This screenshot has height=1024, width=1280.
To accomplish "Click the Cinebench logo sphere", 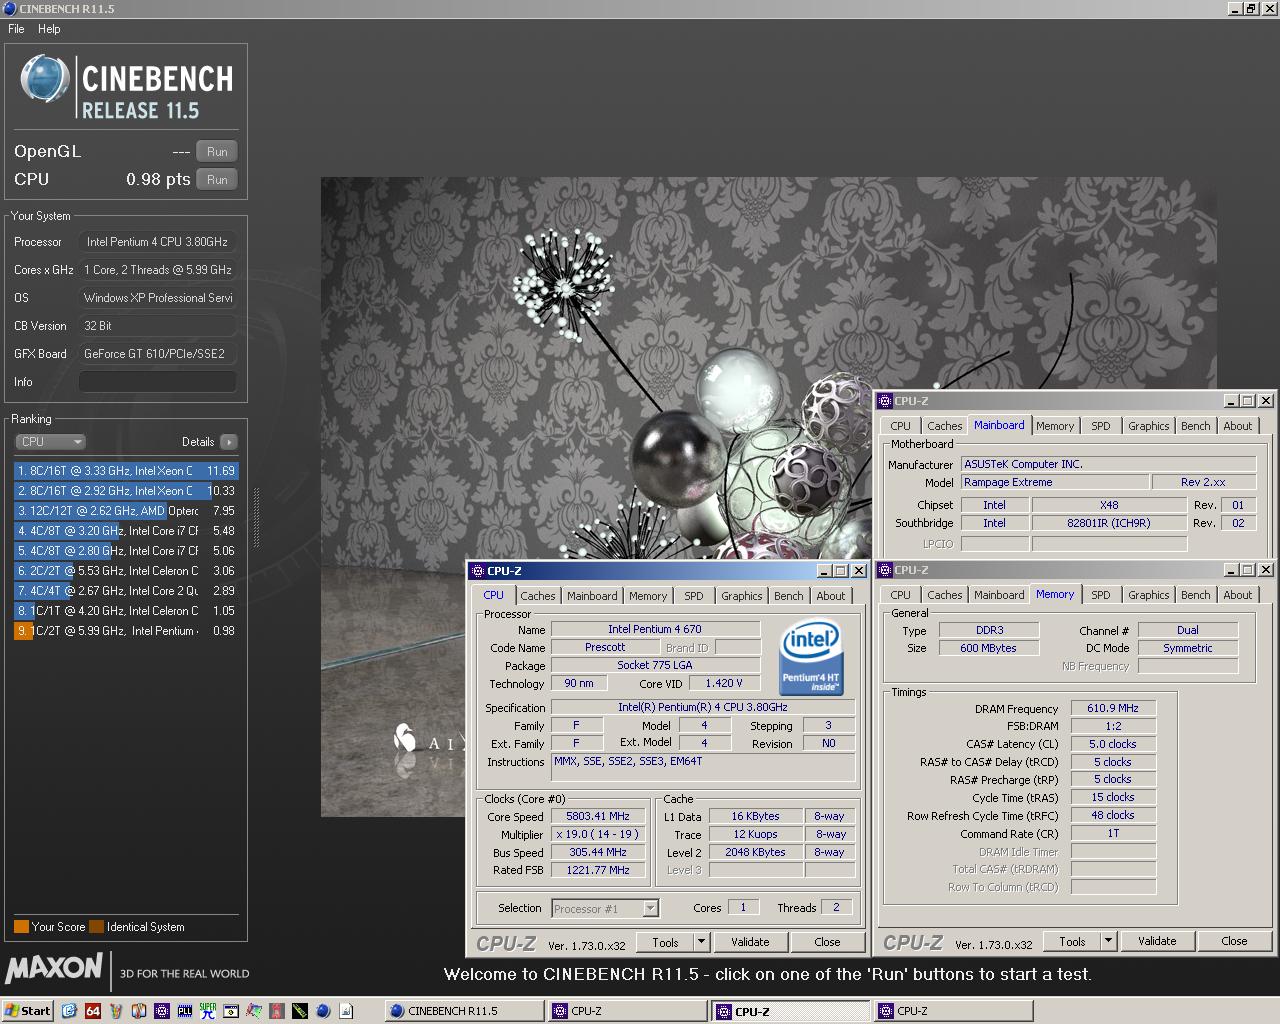I will click(44, 80).
